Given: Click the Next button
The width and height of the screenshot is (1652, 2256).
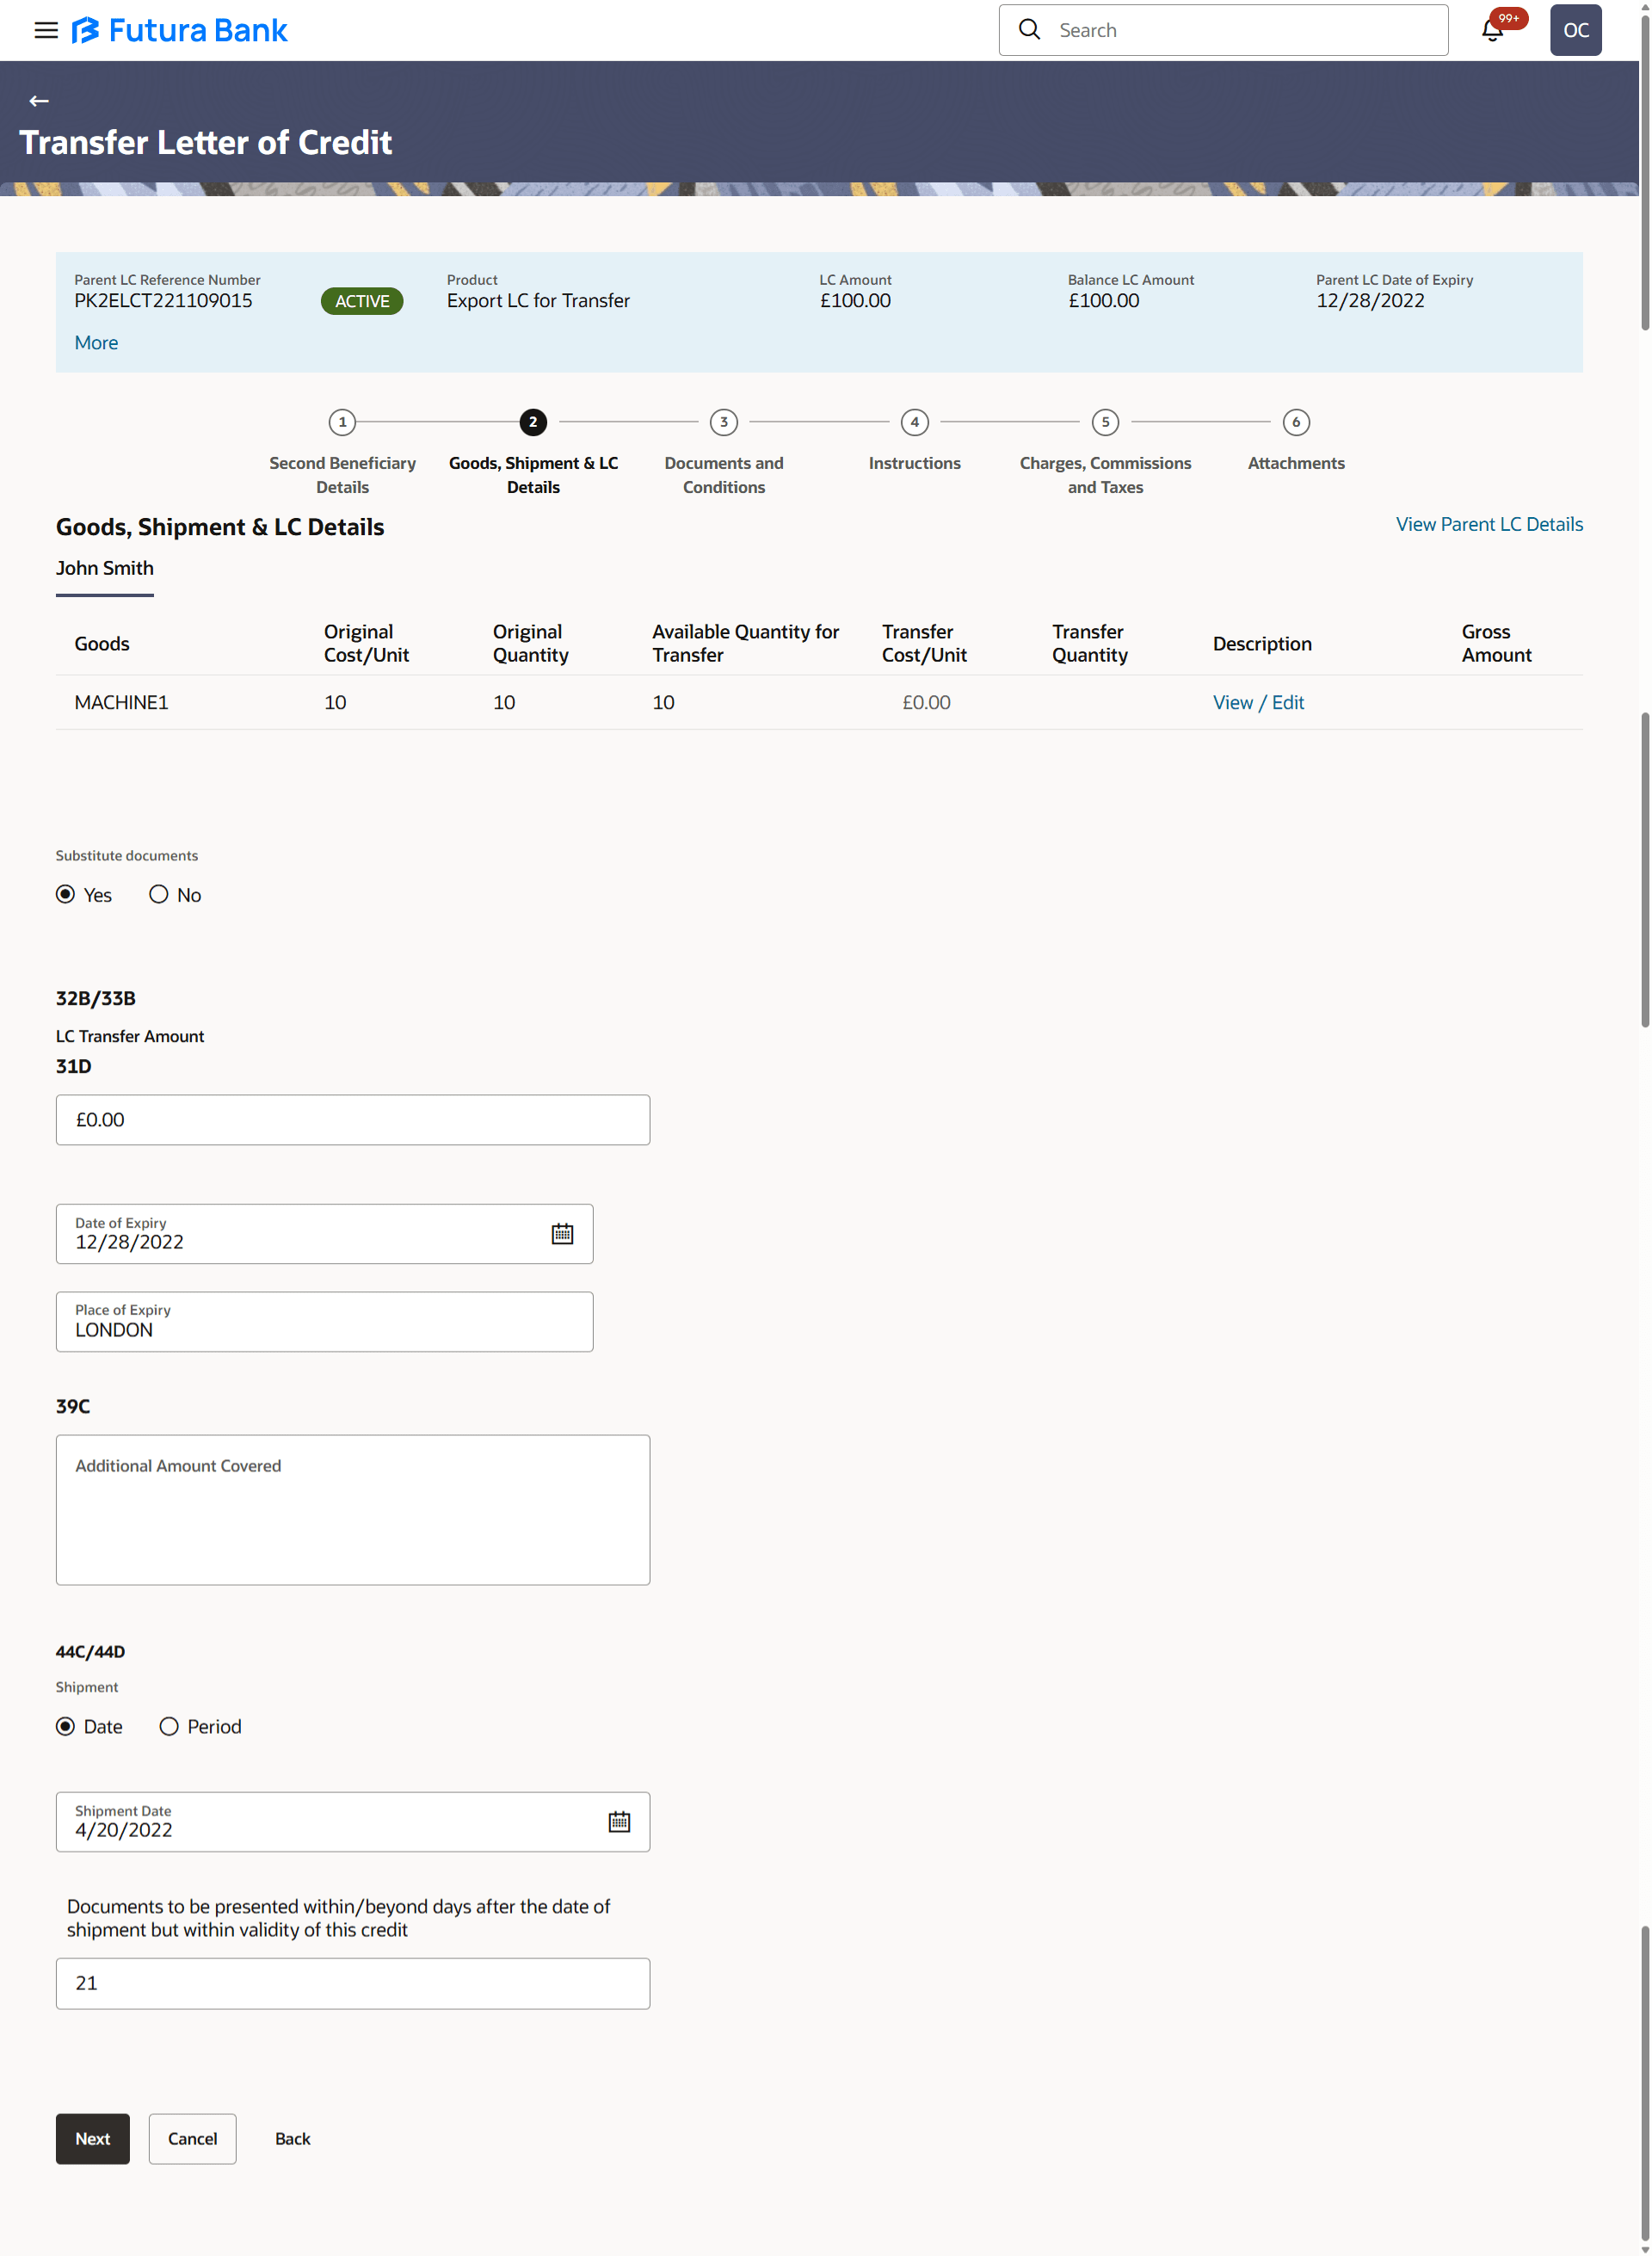Looking at the screenshot, I should pyautogui.click(x=93, y=2139).
